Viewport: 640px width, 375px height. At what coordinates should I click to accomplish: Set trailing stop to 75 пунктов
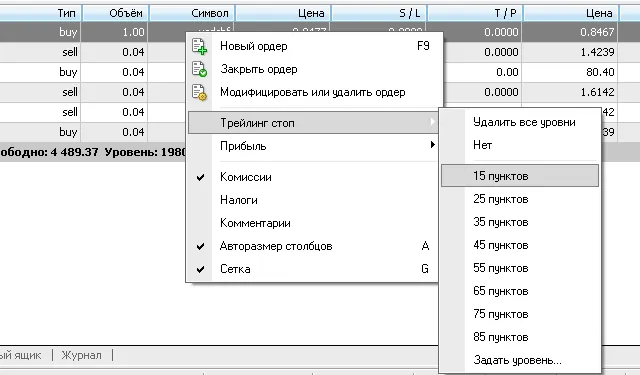pos(520,314)
